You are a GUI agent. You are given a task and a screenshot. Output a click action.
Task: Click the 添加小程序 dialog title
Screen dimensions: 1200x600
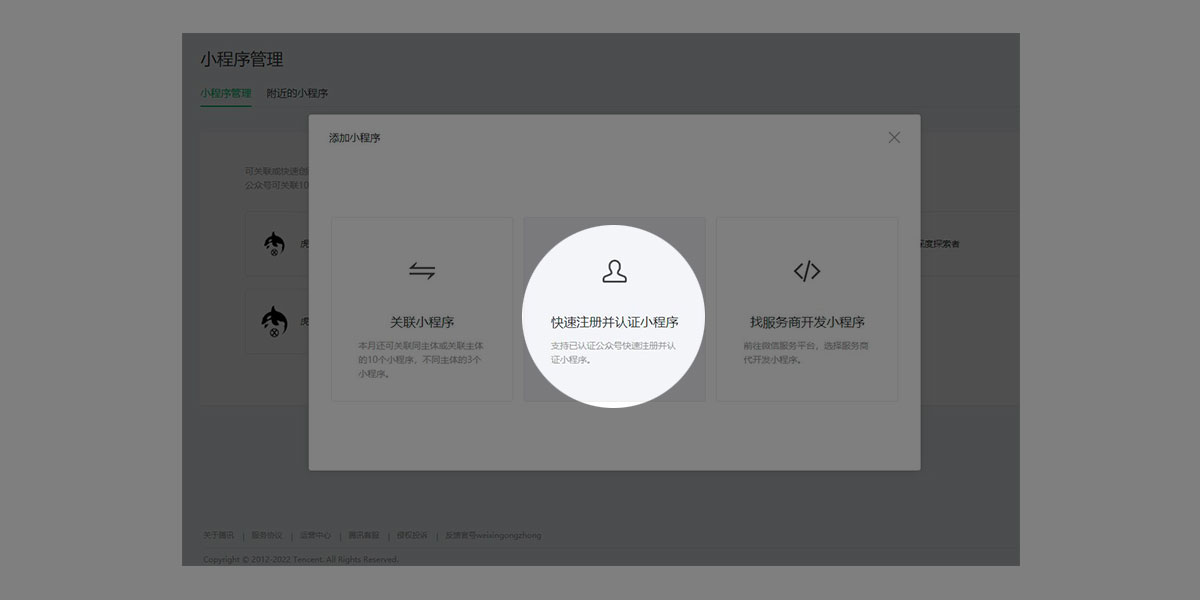coord(354,138)
